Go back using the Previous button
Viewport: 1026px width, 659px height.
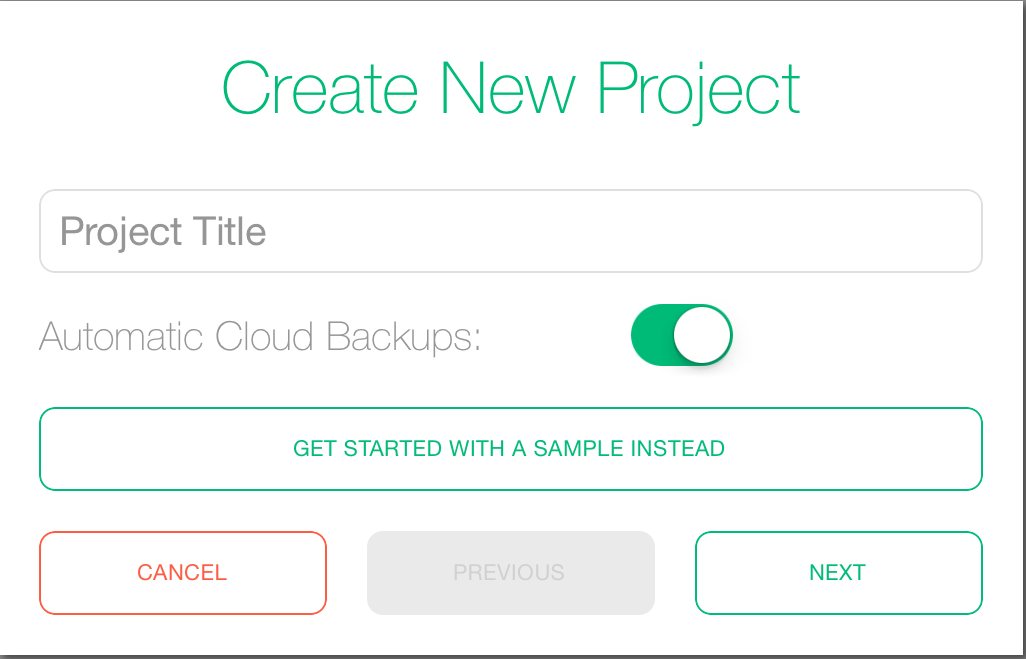510,573
